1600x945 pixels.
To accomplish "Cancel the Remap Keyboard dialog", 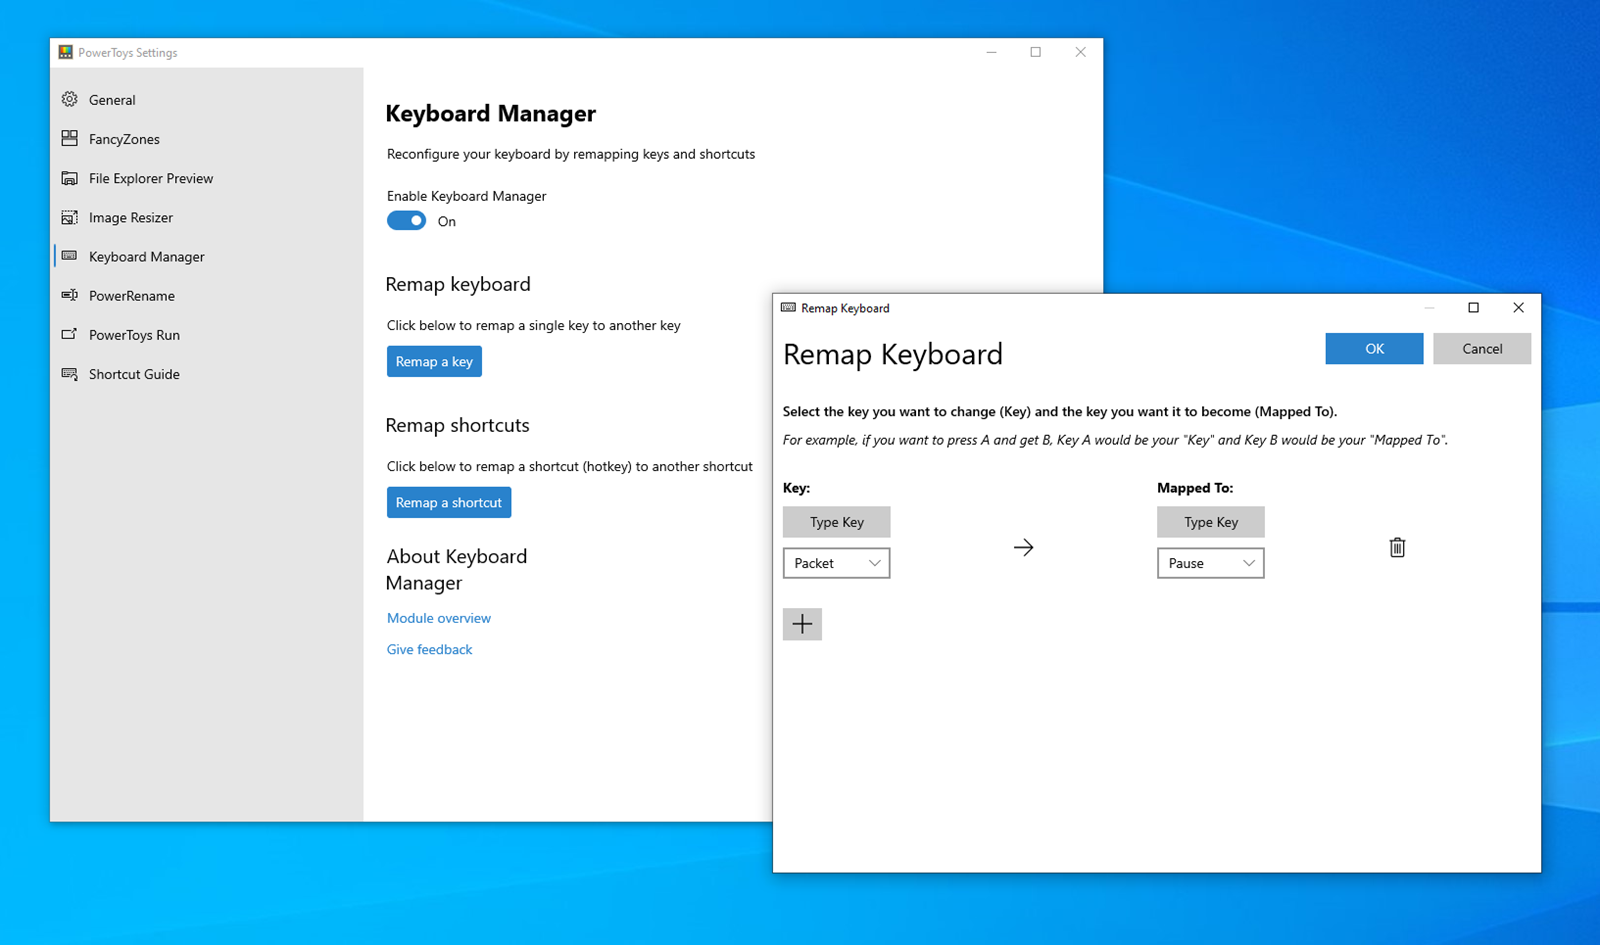I will pyautogui.click(x=1481, y=349).
